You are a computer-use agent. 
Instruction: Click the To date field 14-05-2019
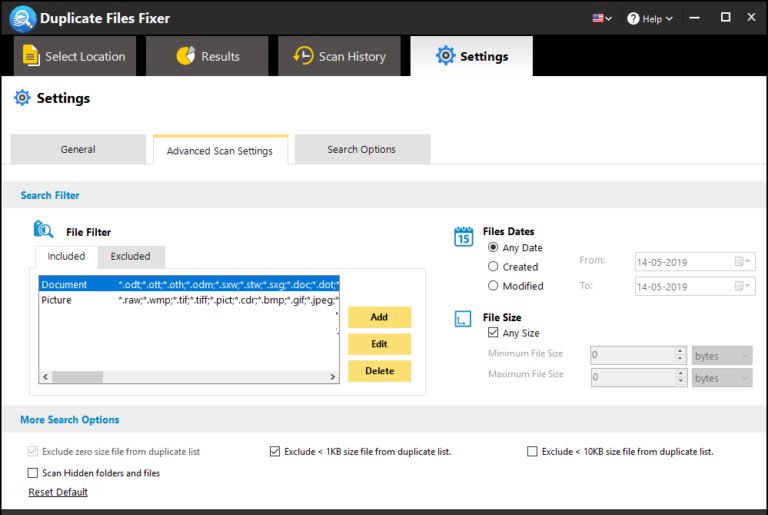[695, 286]
